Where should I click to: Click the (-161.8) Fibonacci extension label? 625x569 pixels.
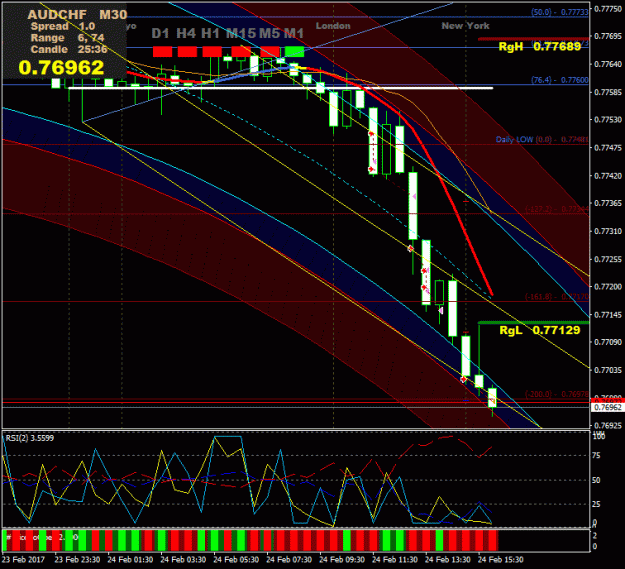pos(557,297)
